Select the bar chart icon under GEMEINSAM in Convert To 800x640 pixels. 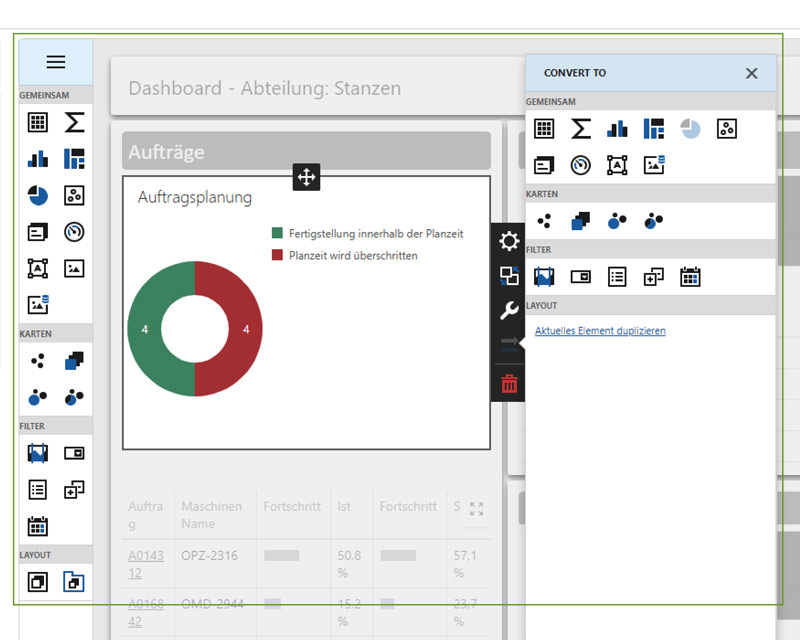[x=617, y=128]
